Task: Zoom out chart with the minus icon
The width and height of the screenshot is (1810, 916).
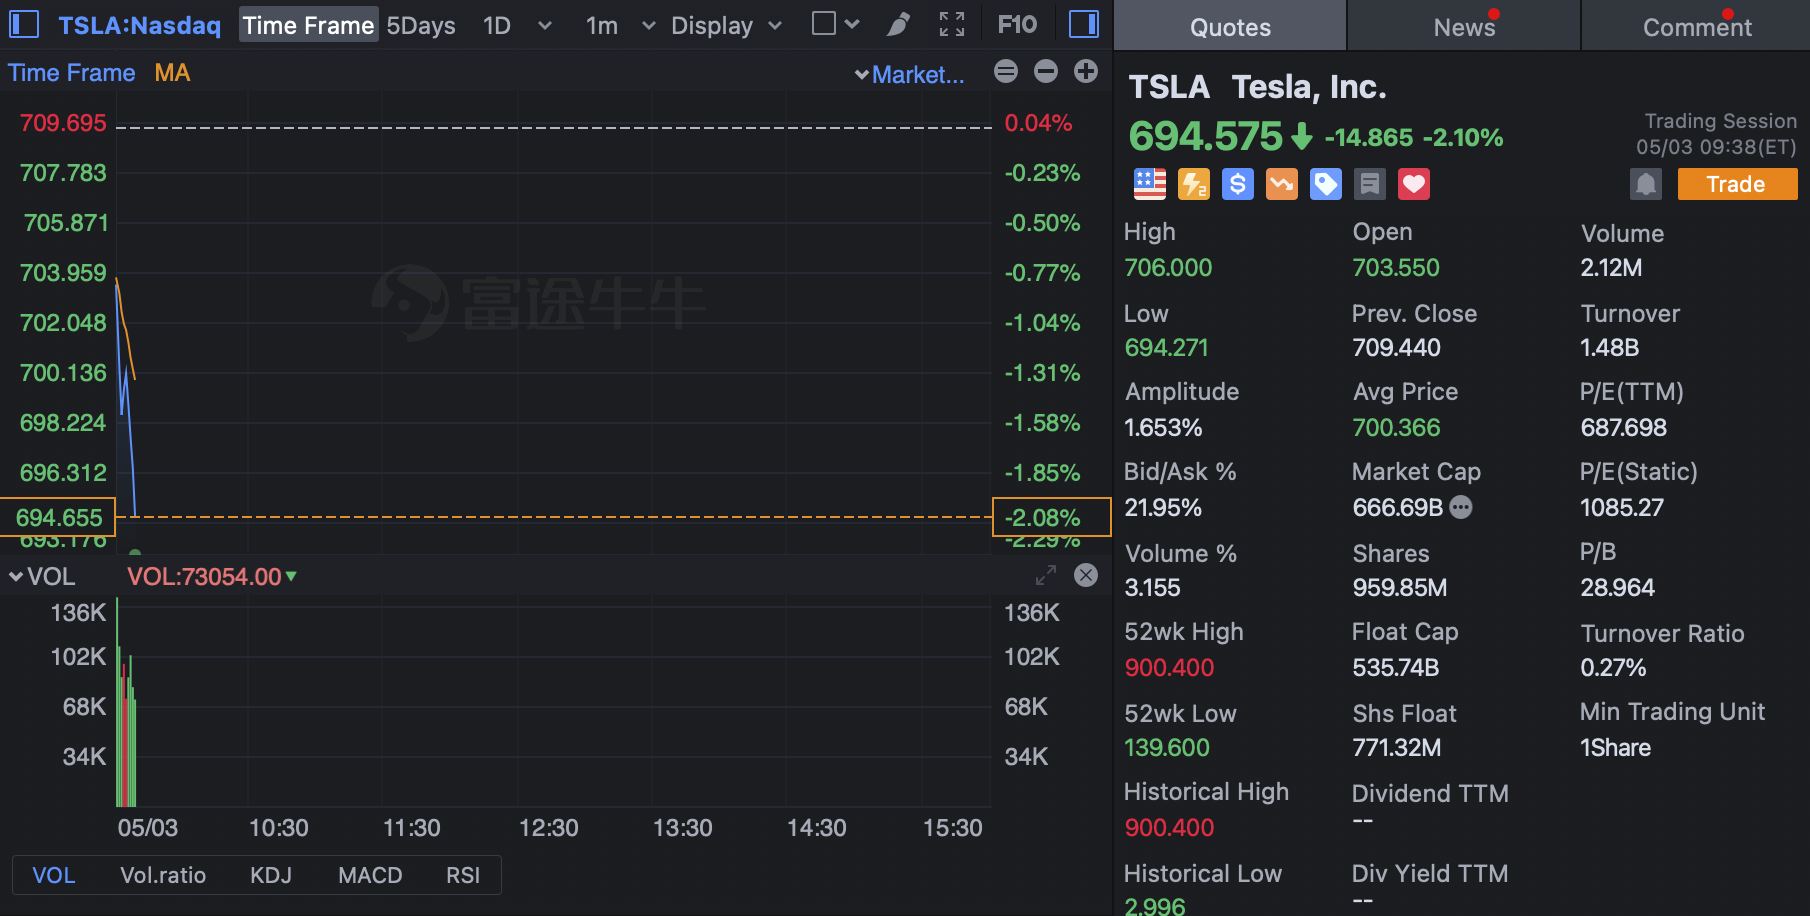Action: coord(1045,72)
